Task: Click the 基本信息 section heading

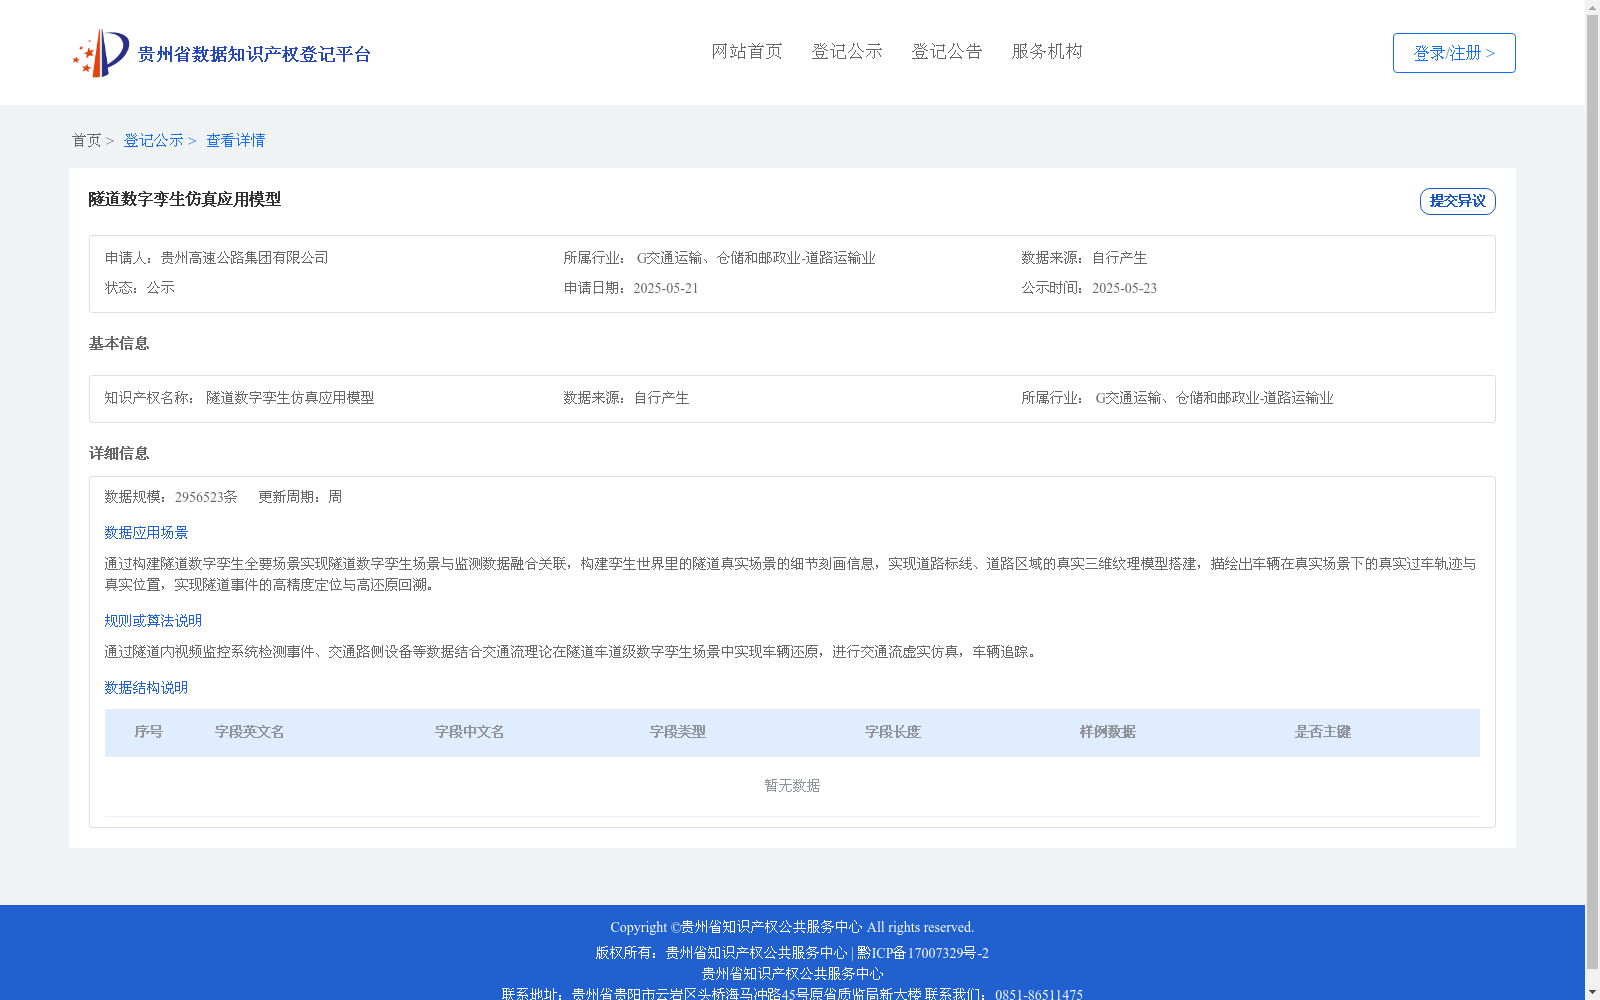Action: pyautogui.click(x=119, y=344)
